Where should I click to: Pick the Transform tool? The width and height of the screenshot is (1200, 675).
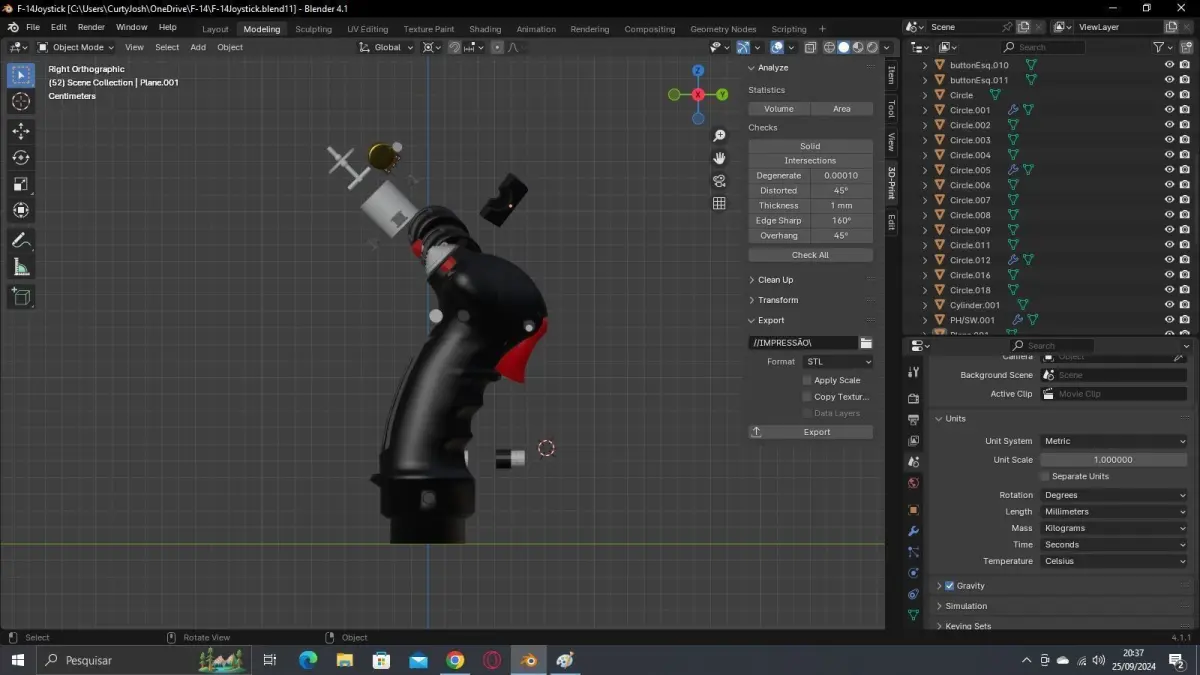click(x=21, y=210)
